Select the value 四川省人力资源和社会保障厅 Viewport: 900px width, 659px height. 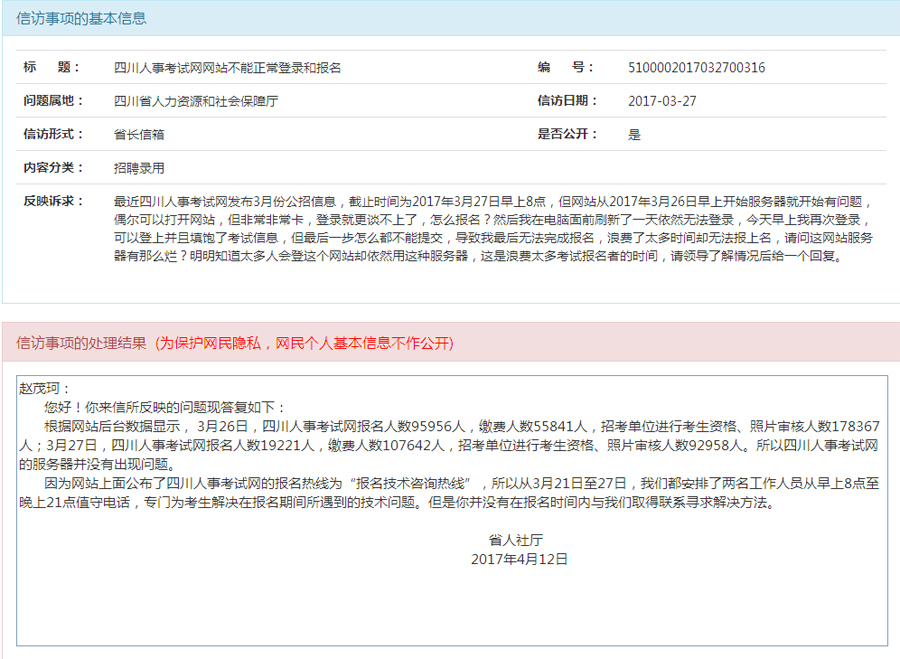coord(196,101)
